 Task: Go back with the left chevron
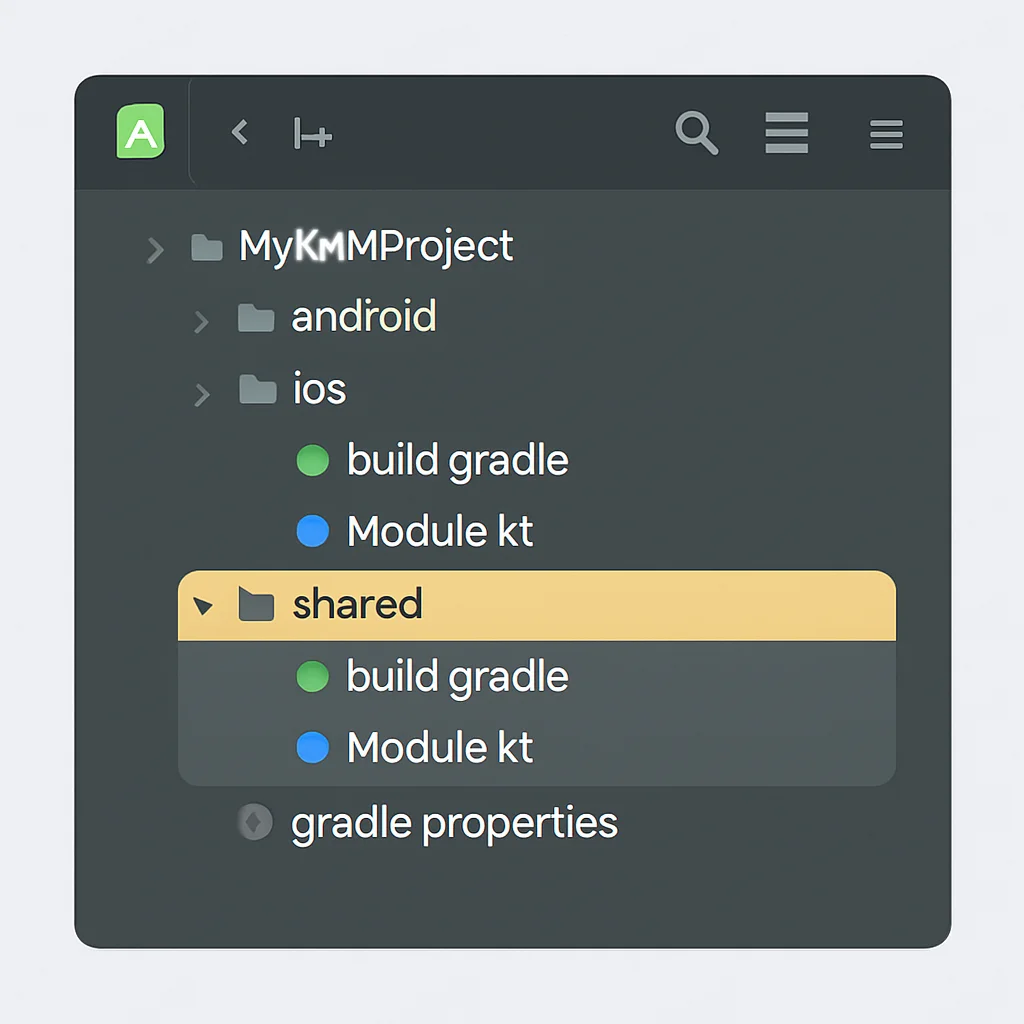tap(240, 132)
